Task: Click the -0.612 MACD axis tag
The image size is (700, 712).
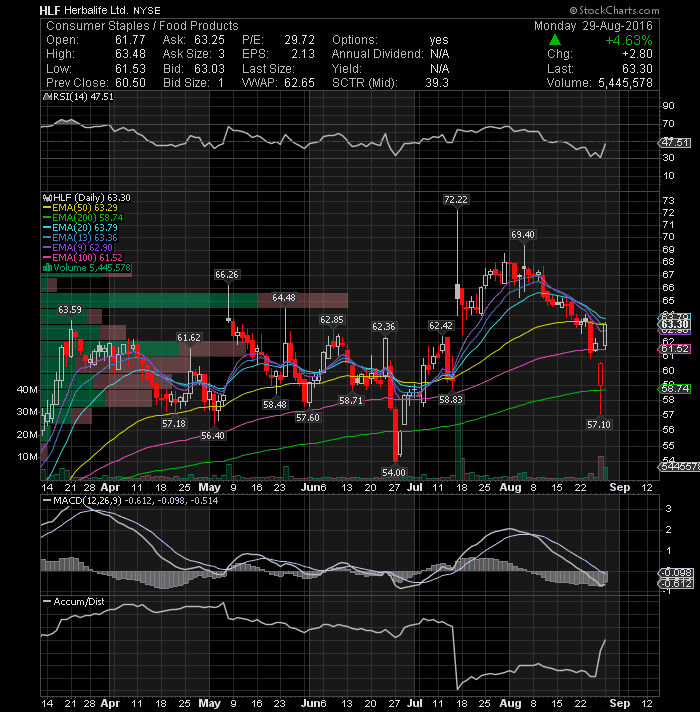Action: [676, 583]
